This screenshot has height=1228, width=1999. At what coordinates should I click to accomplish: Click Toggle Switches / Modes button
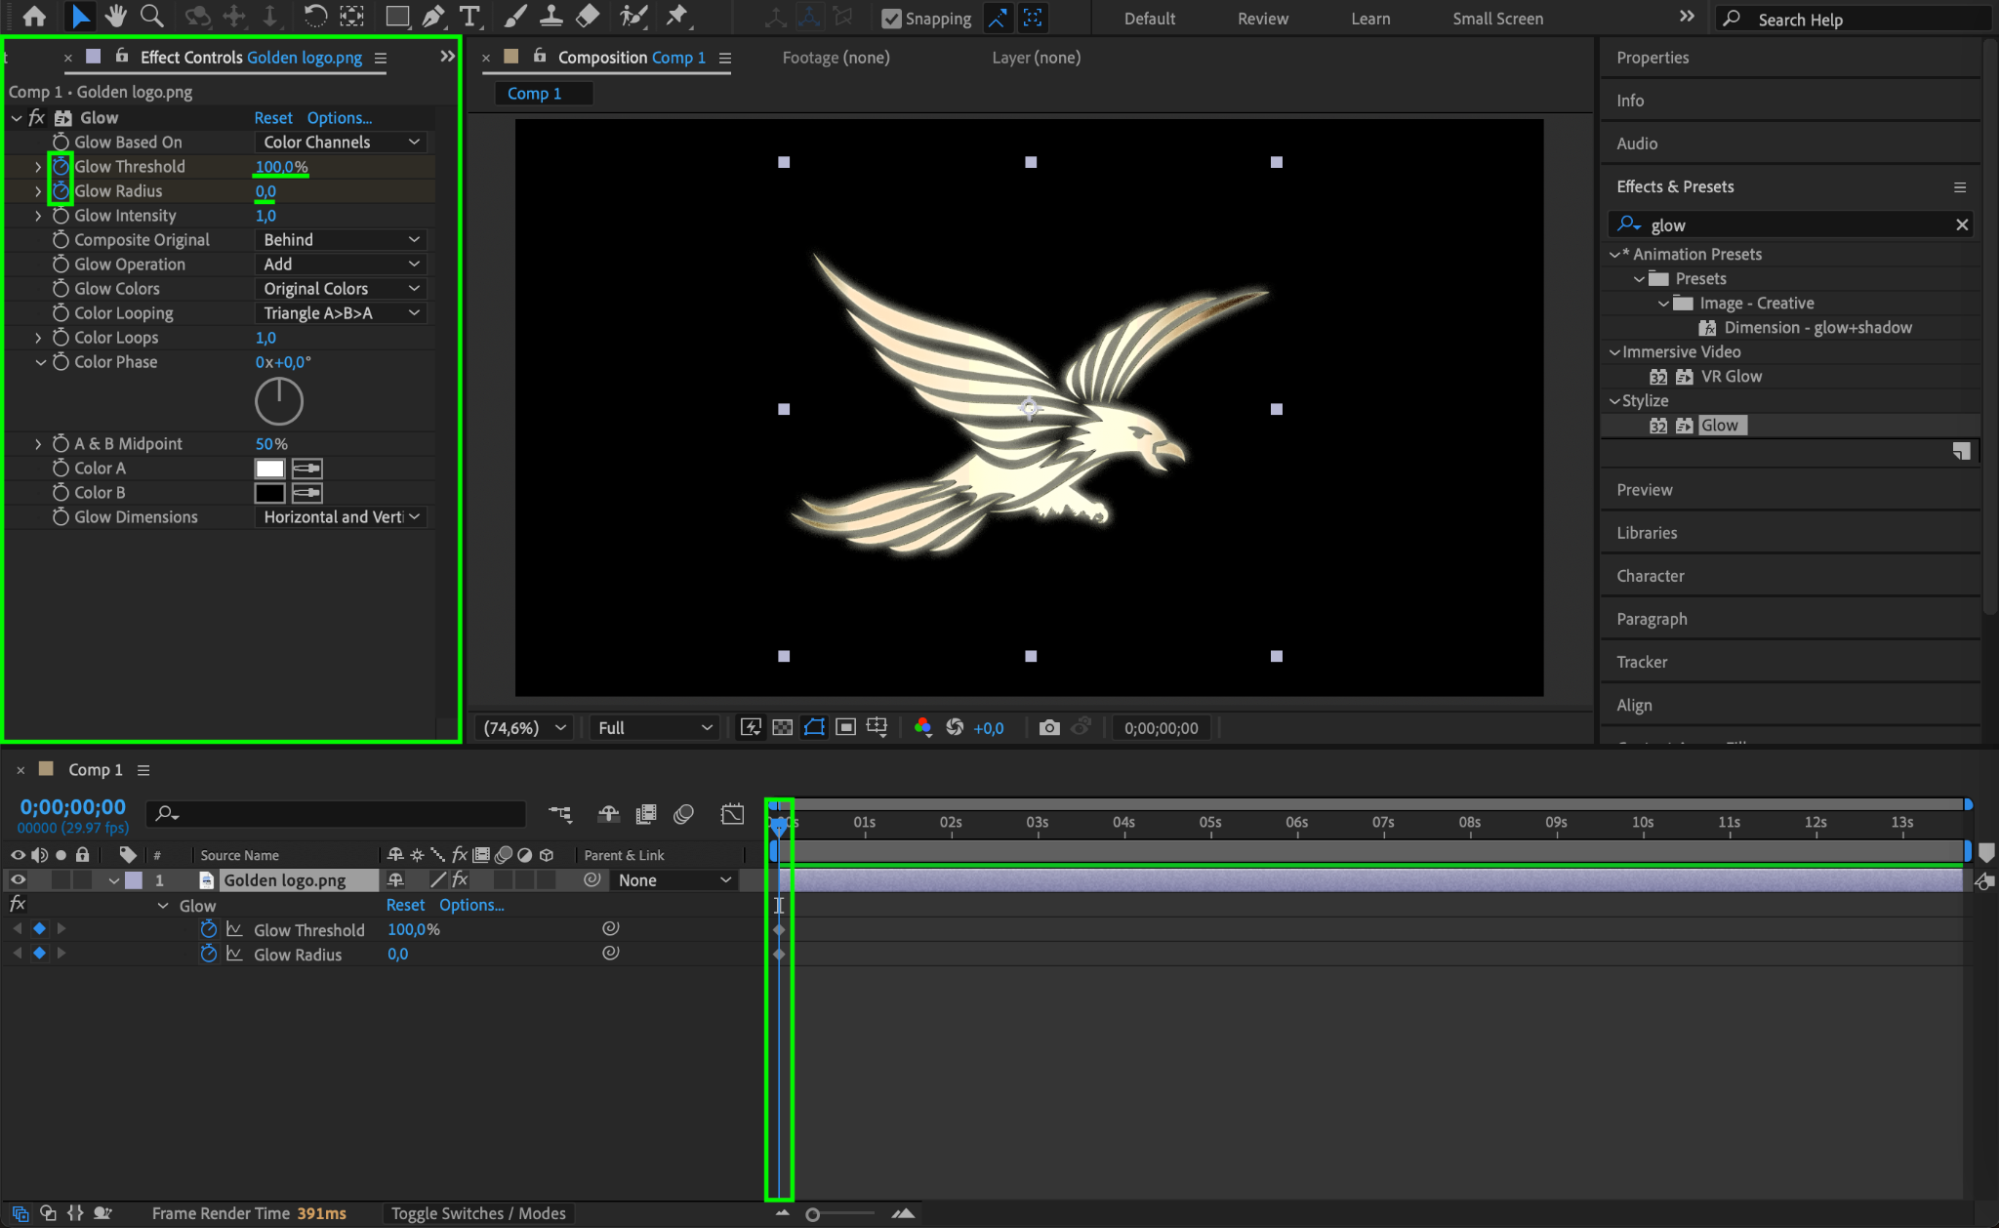coord(478,1213)
